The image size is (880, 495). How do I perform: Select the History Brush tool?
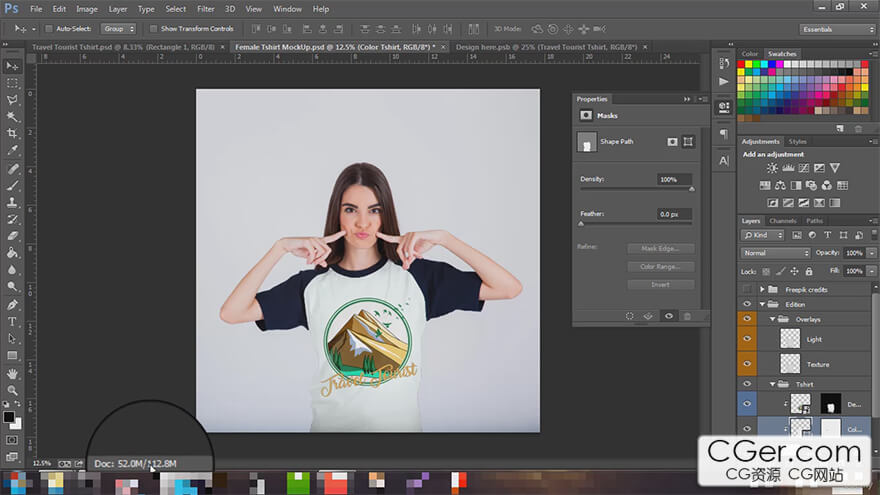(x=12, y=219)
